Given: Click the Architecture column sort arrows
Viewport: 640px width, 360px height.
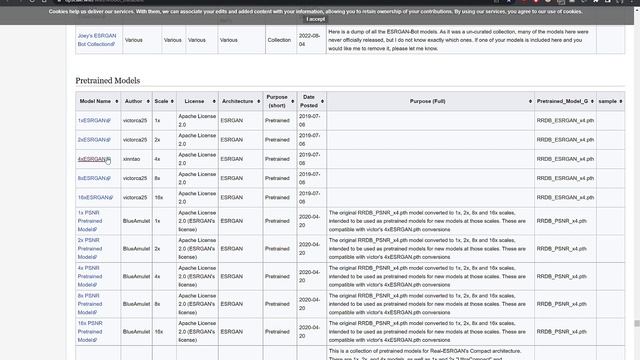Looking at the screenshot, I should point(258,101).
